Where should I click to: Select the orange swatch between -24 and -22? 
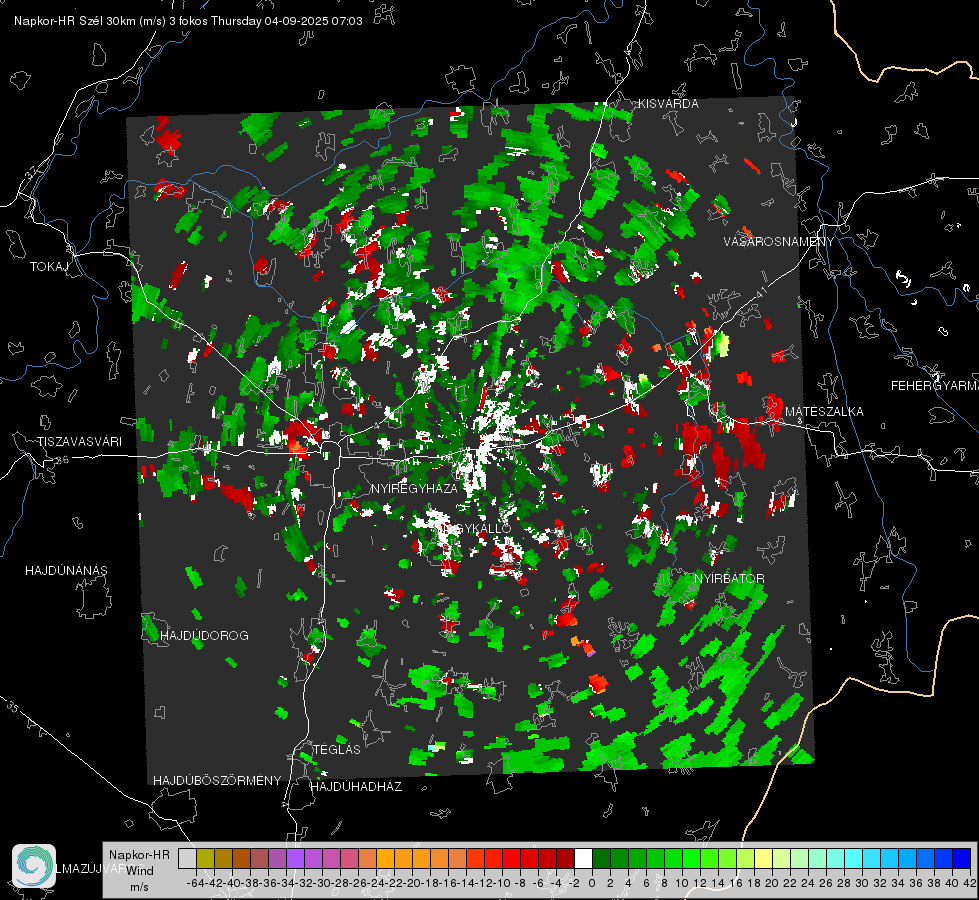point(385,859)
